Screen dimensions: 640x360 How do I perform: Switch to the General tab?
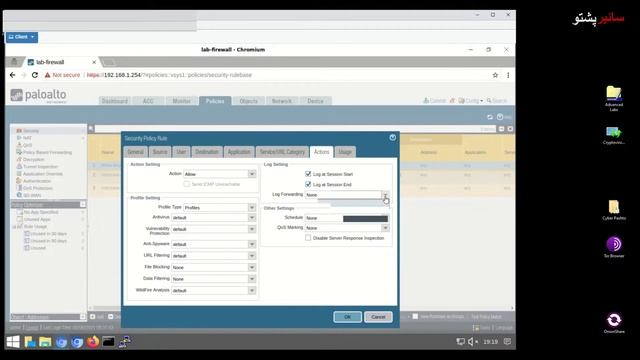coord(136,152)
